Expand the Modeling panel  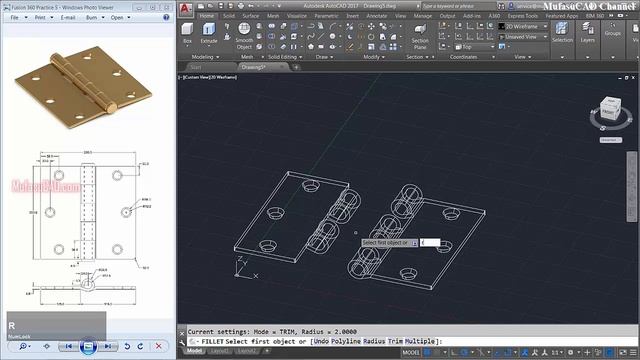tap(205, 57)
